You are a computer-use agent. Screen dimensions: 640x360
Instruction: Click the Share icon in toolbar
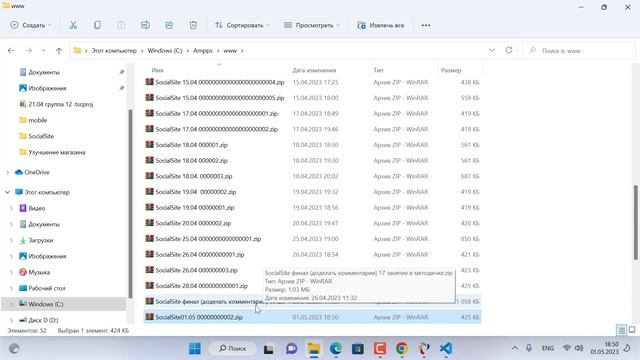169,25
